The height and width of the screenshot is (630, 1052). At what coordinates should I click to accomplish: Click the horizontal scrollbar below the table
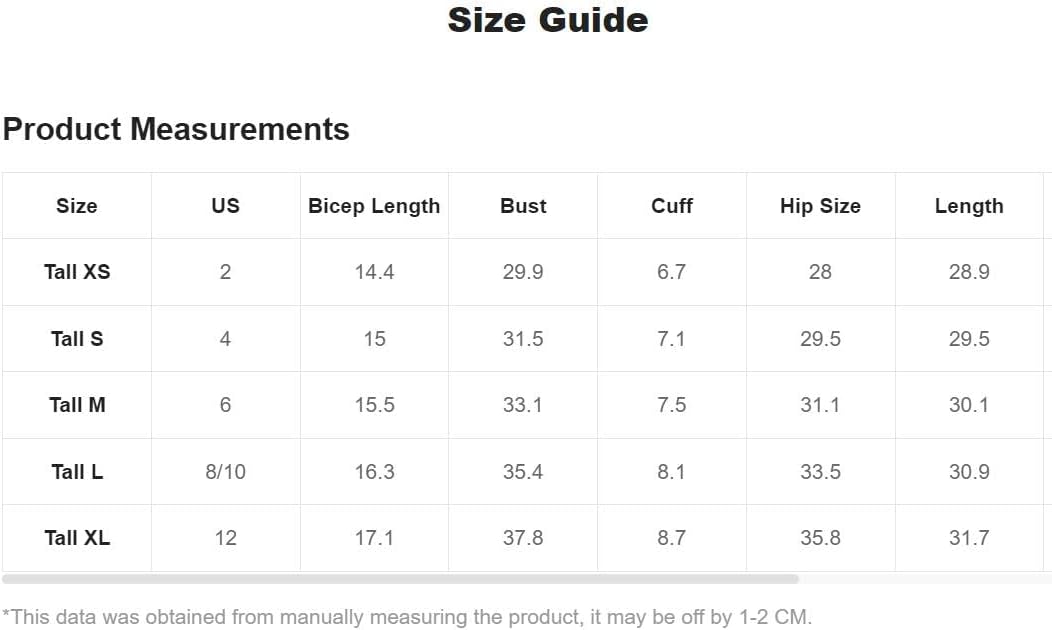tap(401, 578)
